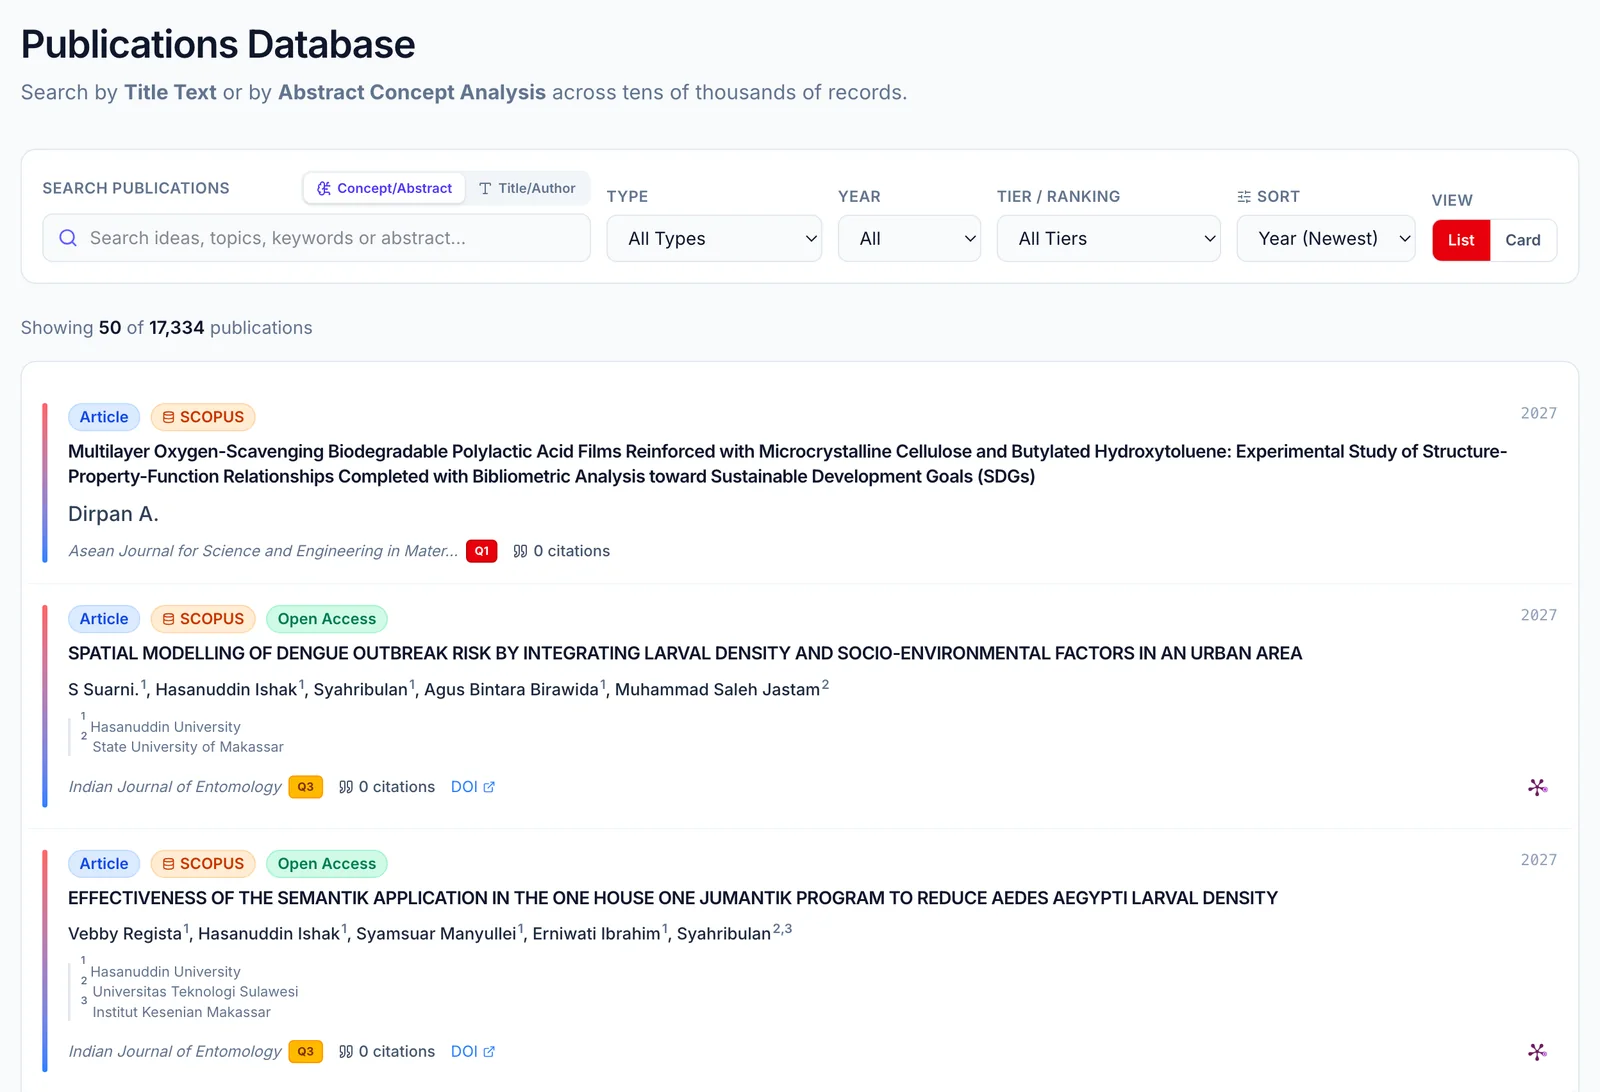Click Indian Journal of Entomology on the Spatial Modelling article
The height and width of the screenshot is (1092, 1600).
pos(175,787)
